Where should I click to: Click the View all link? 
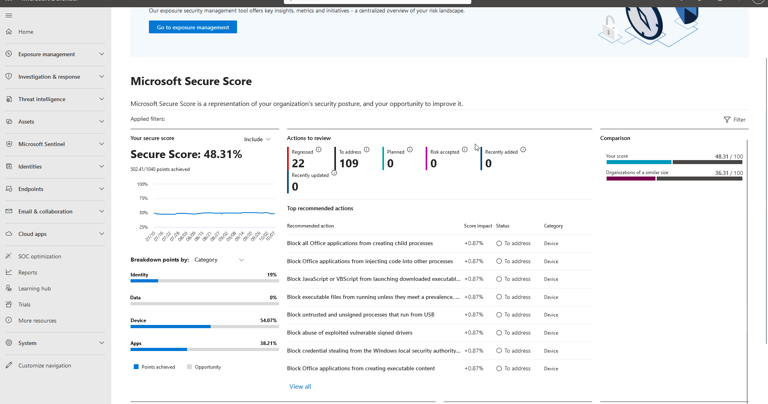[300, 386]
